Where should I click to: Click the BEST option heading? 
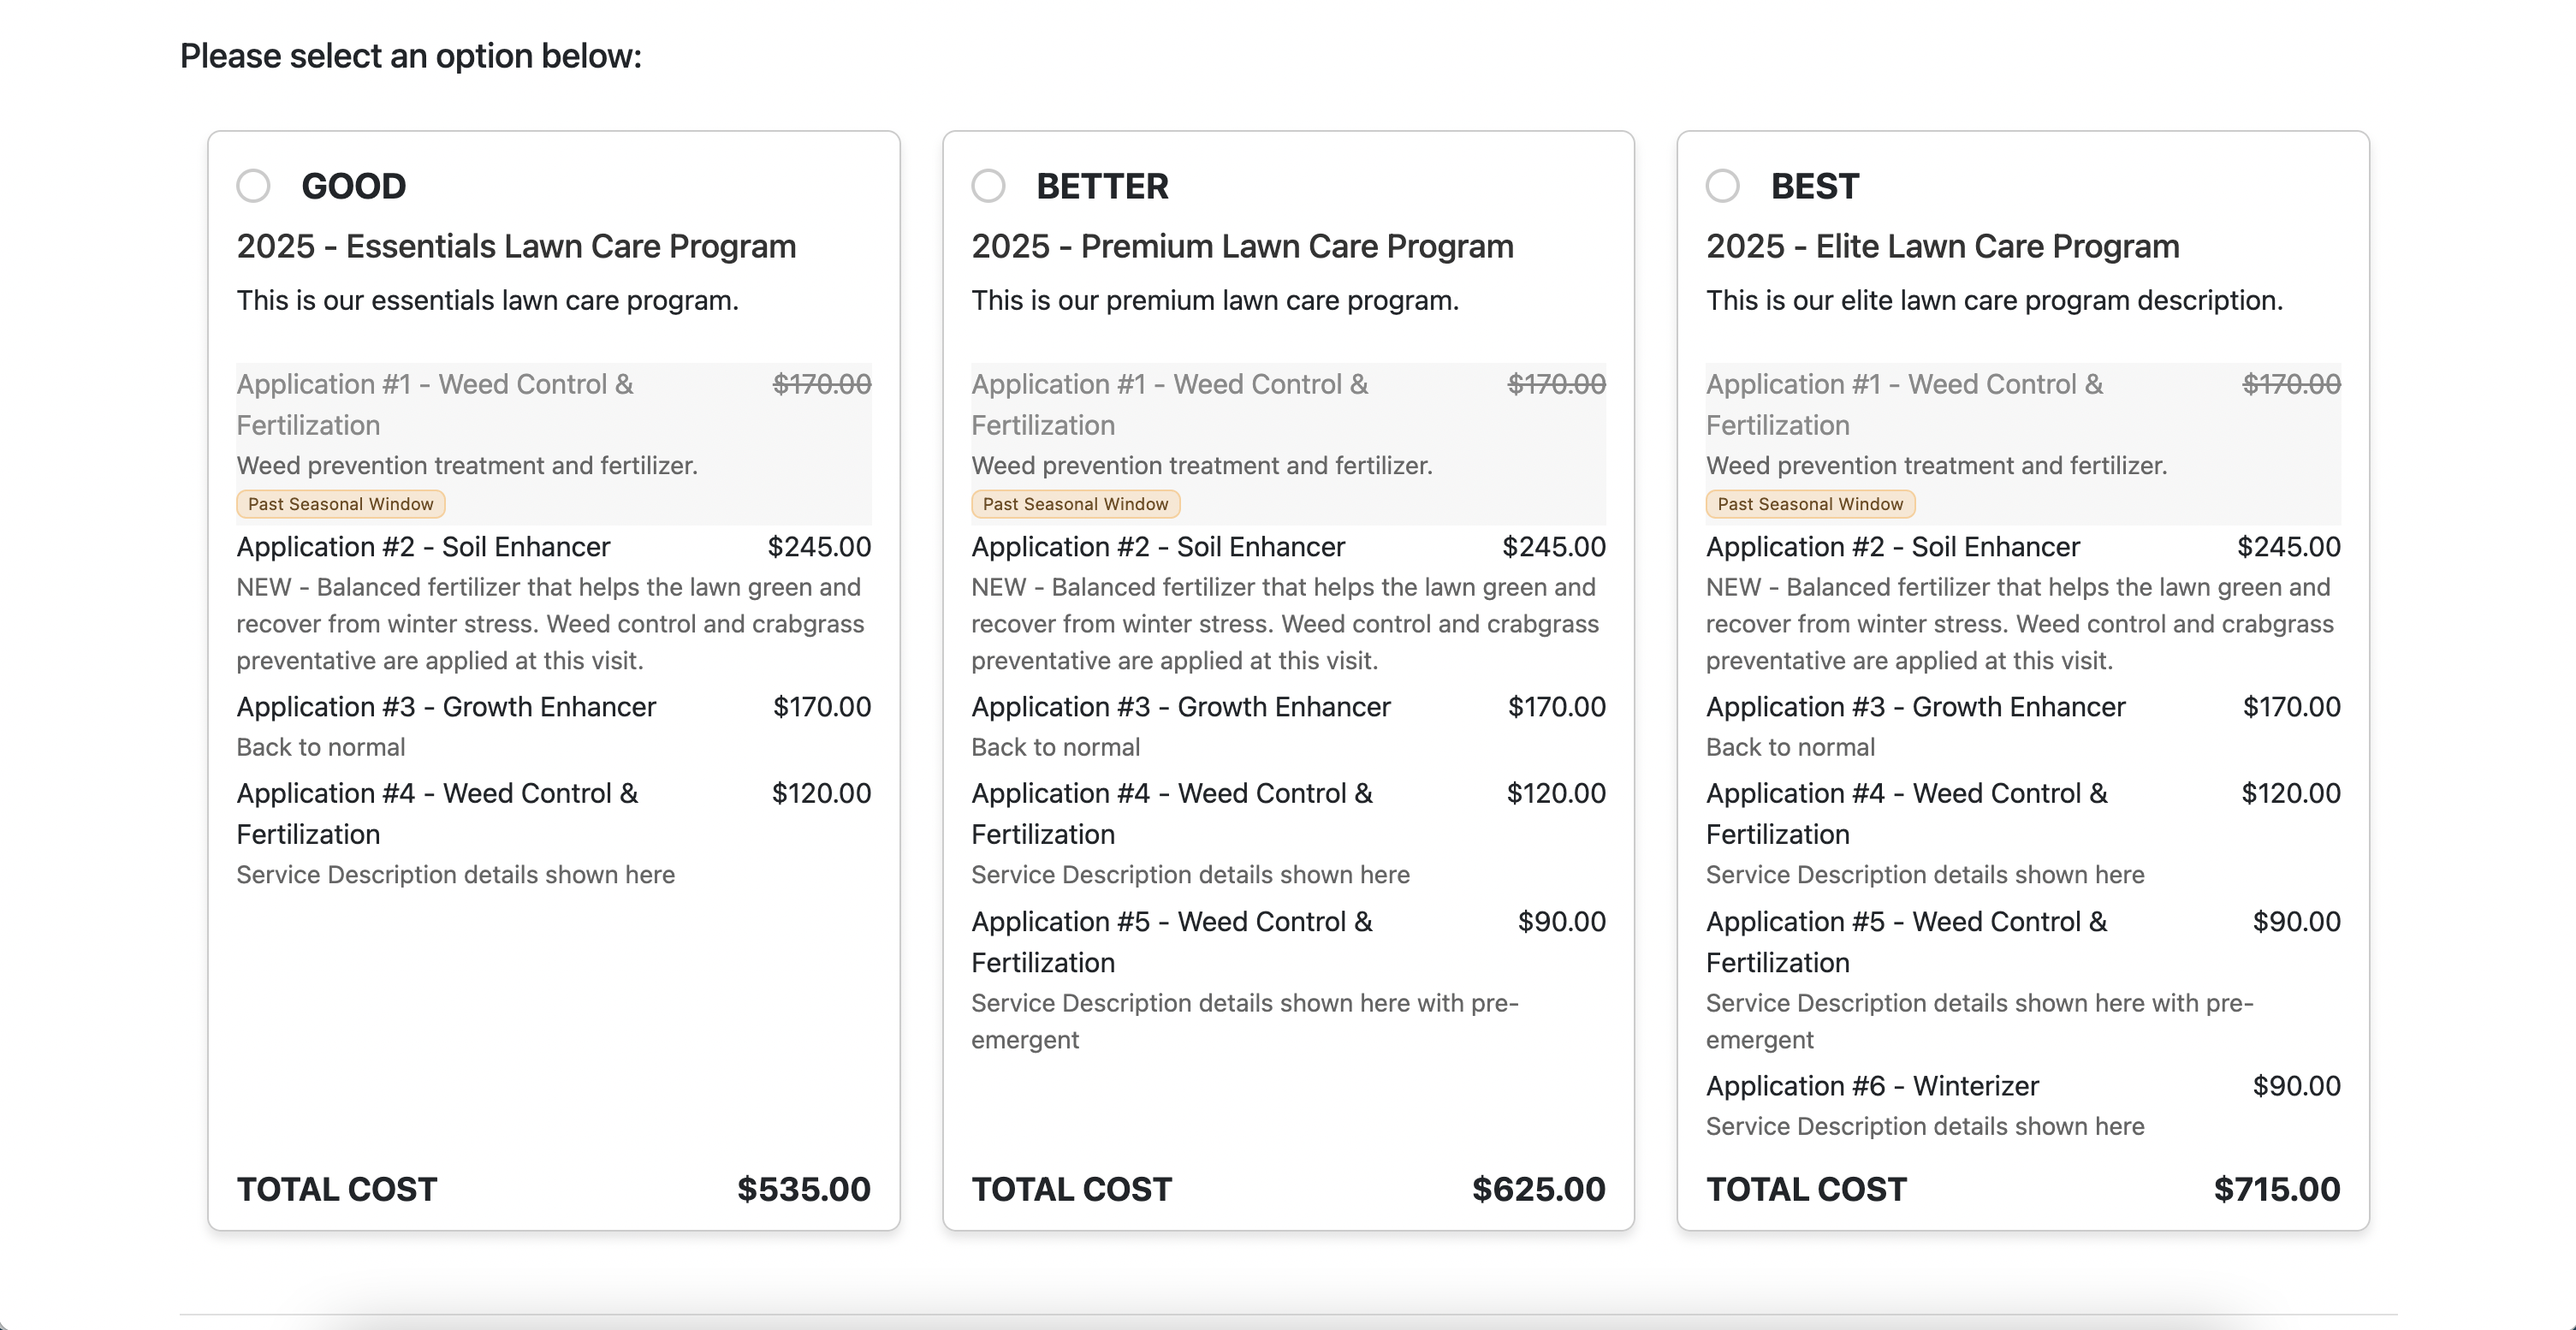coord(1814,186)
